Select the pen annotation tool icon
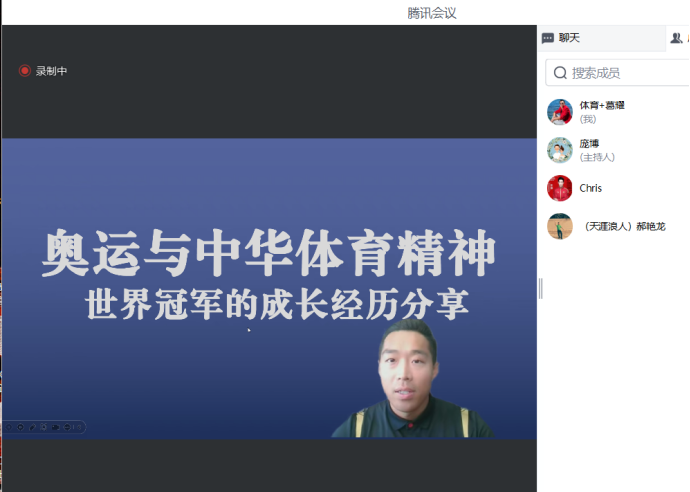 (x=32, y=427)
